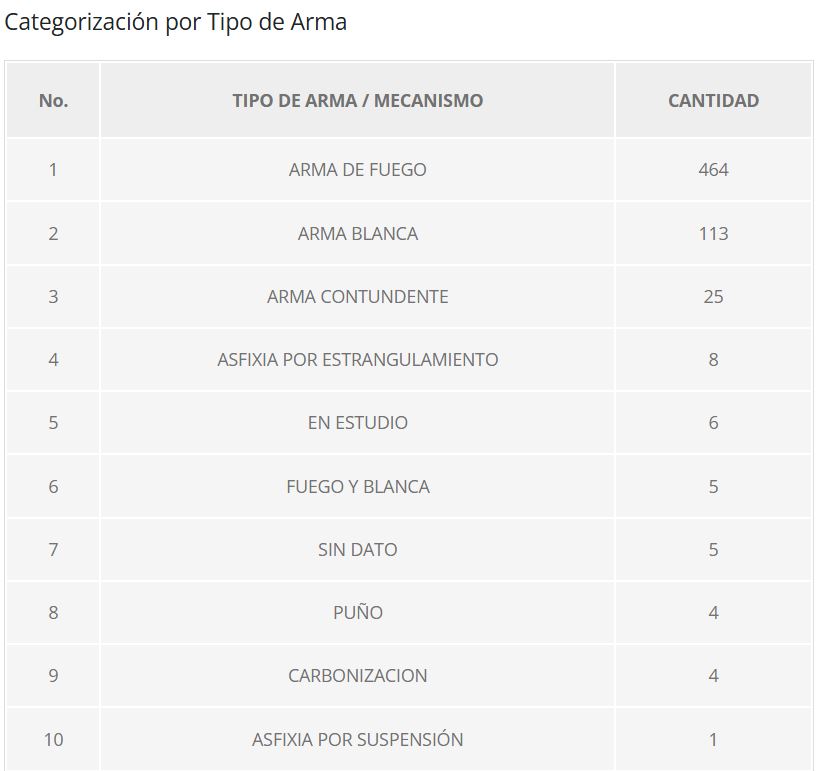This screenshot has width=821, height=771.
Task: Click the 'Categorización por Tipo de Arma' heading
Action: [176, 22]
